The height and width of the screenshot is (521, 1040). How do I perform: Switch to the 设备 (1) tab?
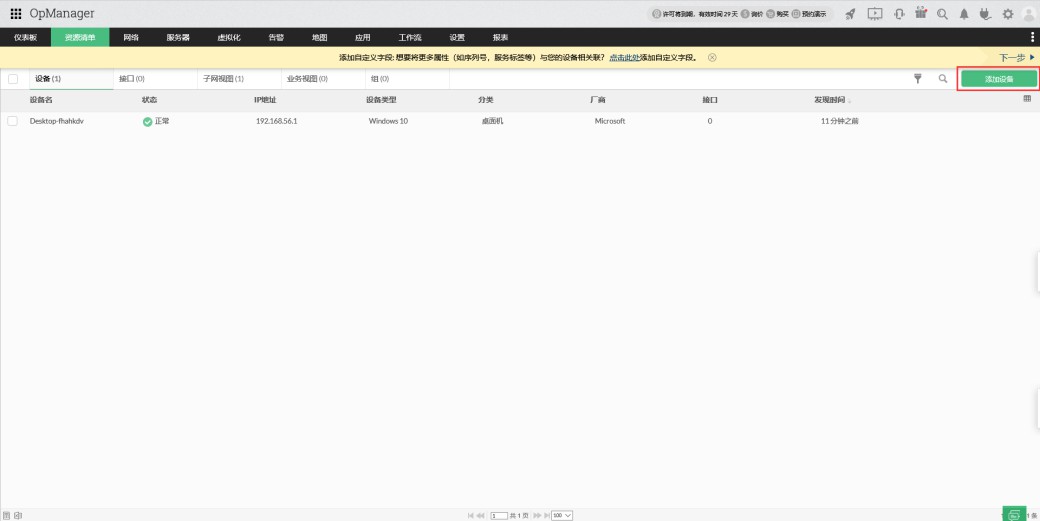point(71,79)
